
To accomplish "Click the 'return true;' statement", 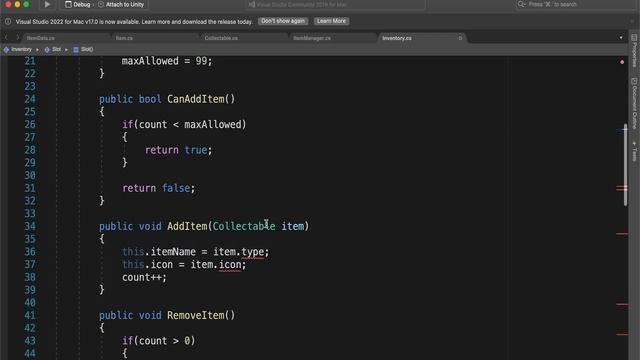I will click(x=178, y=150).
